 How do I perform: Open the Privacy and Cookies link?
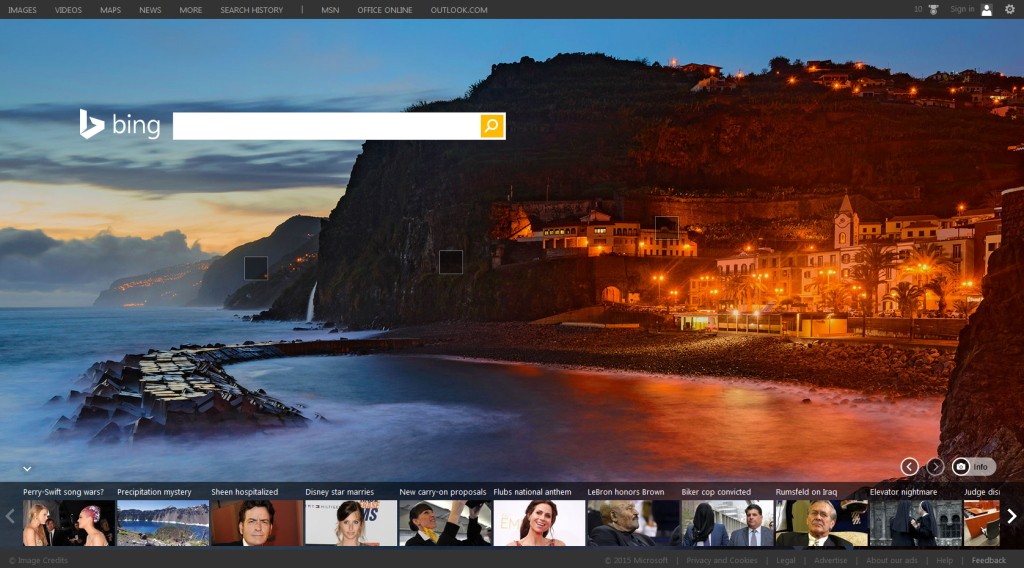[721, 560]
